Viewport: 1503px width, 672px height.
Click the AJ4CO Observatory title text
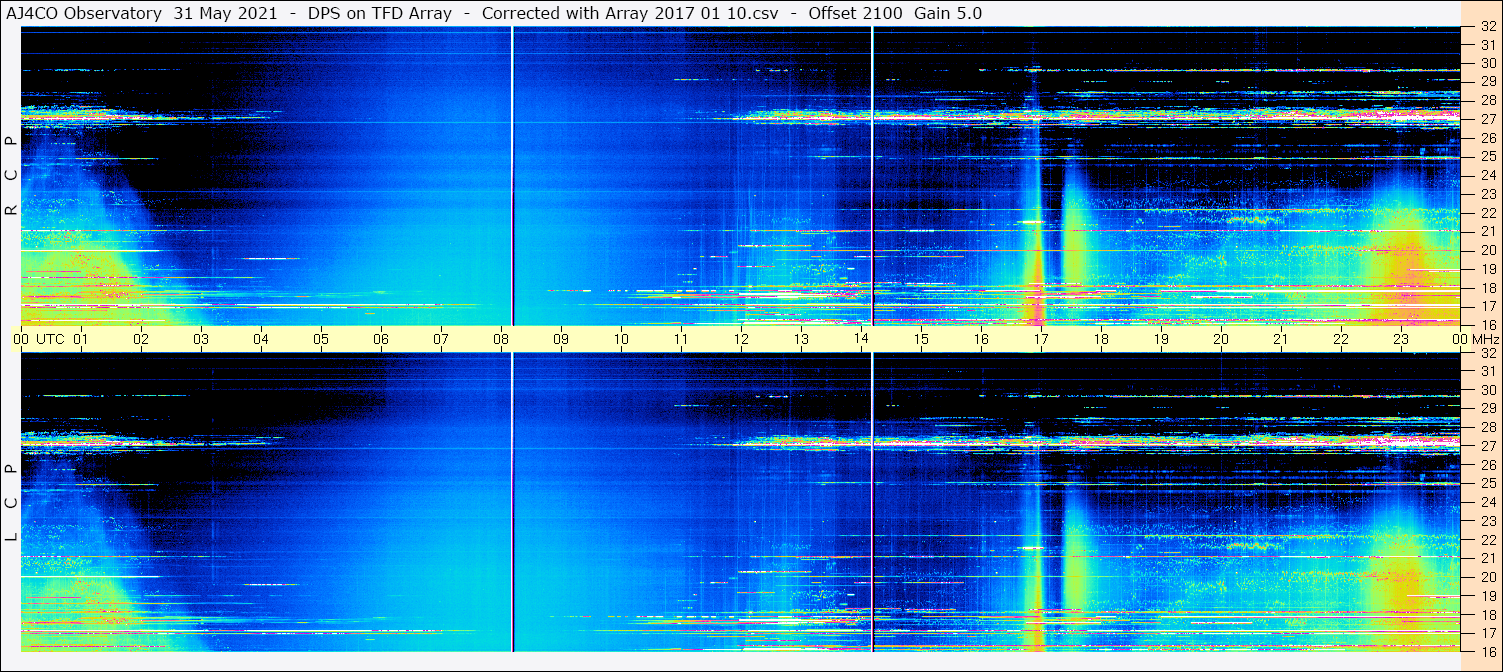(x=83, y=13)
